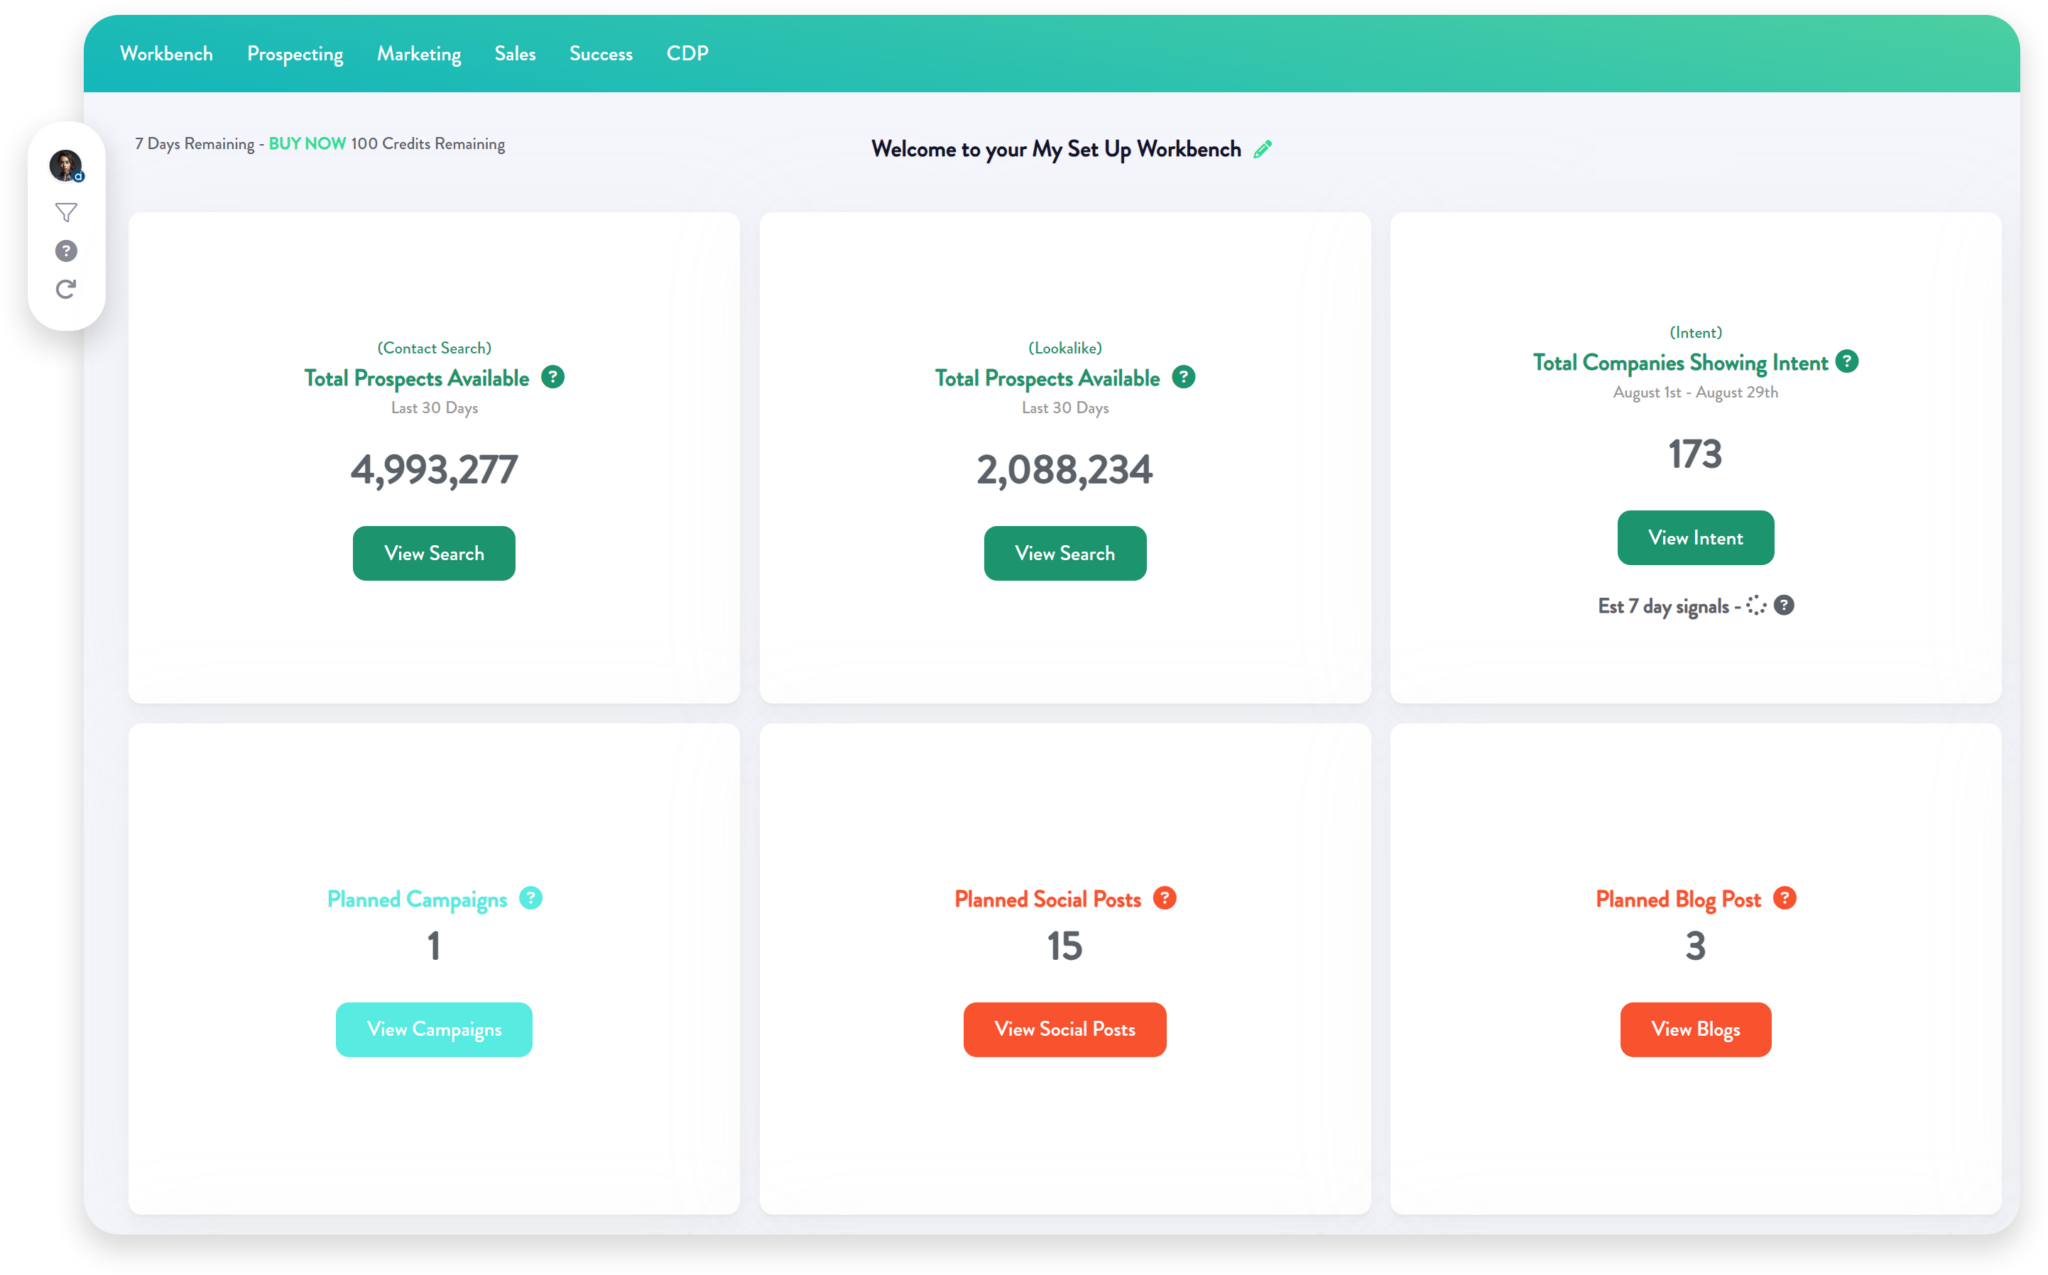Screen dimensions: 2048x1275
Task: Switch to the Prospecting tab
Action: [294, 53]
